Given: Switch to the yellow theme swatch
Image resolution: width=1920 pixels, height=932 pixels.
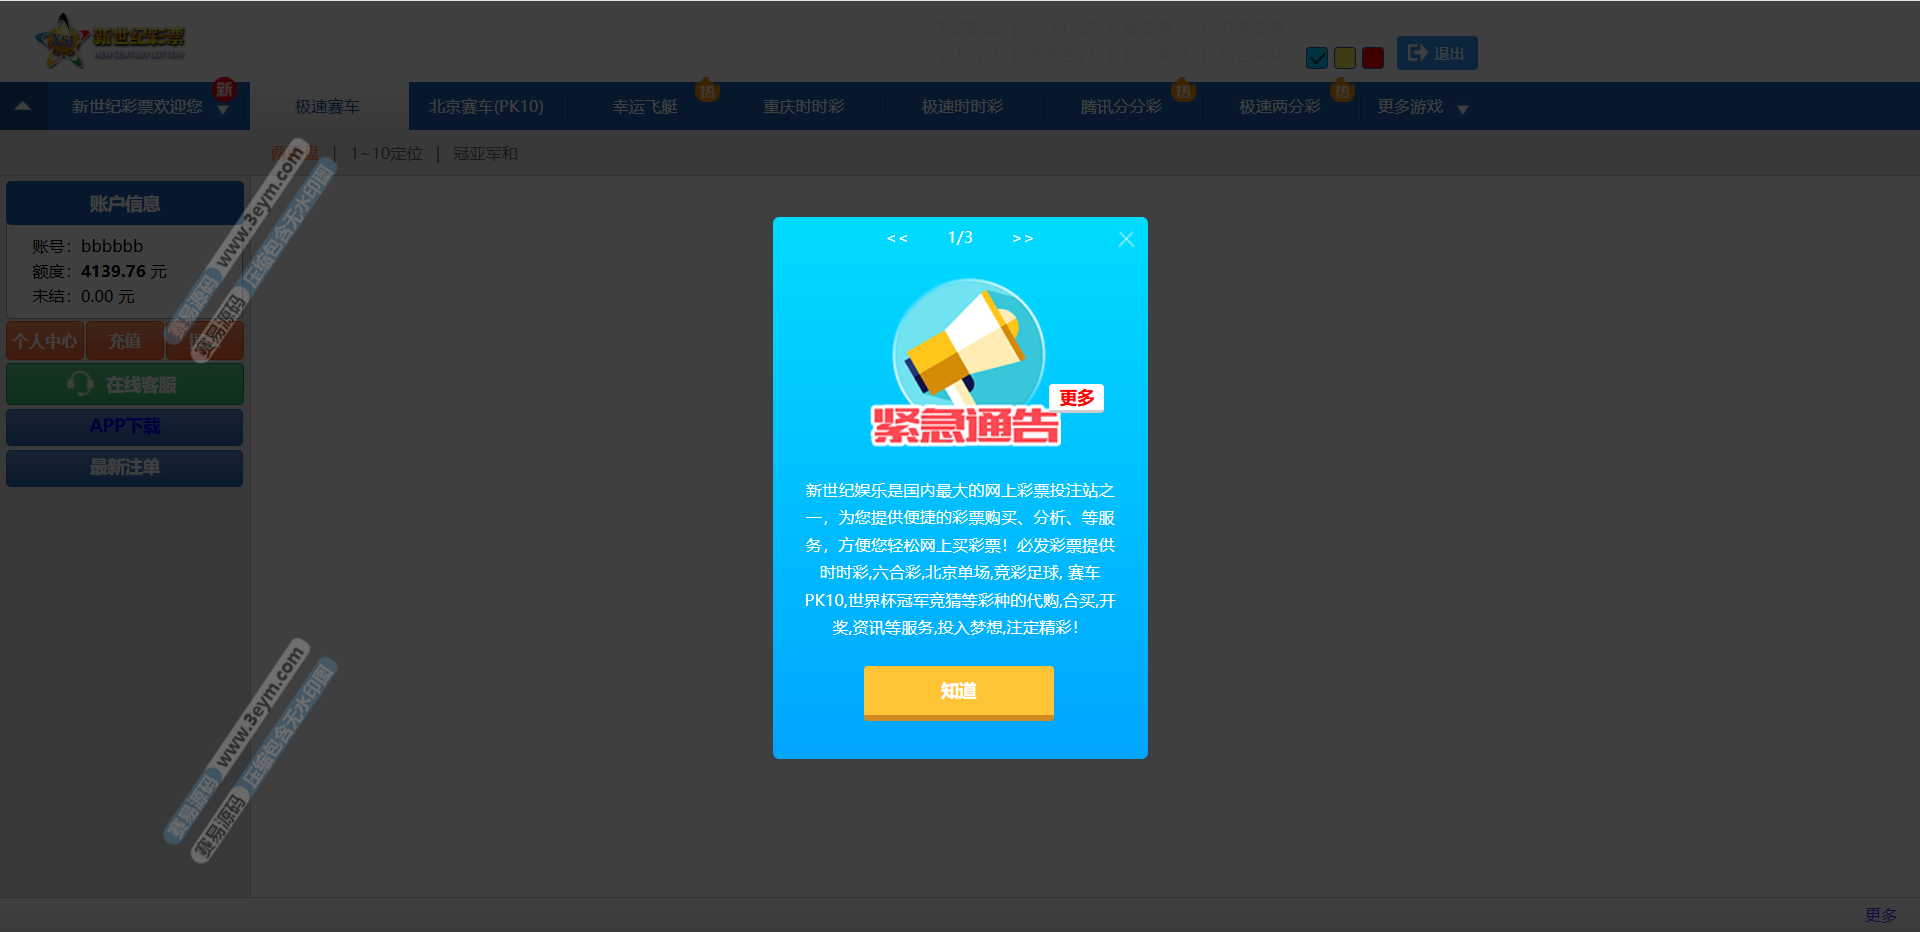Looking at the screenshot, I should point(1345,58).
